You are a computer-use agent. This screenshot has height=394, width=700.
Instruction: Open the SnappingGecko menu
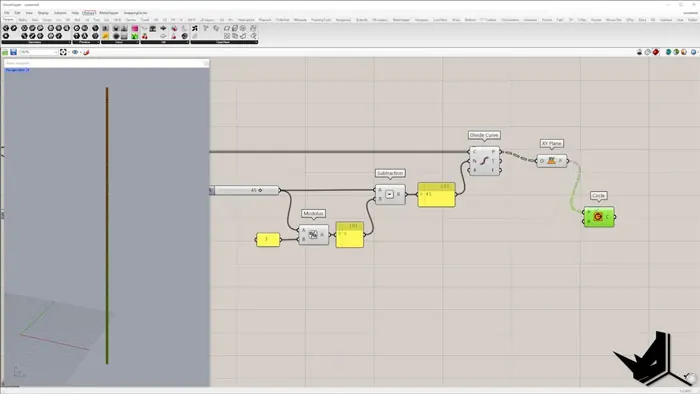(x=135, y=13)
